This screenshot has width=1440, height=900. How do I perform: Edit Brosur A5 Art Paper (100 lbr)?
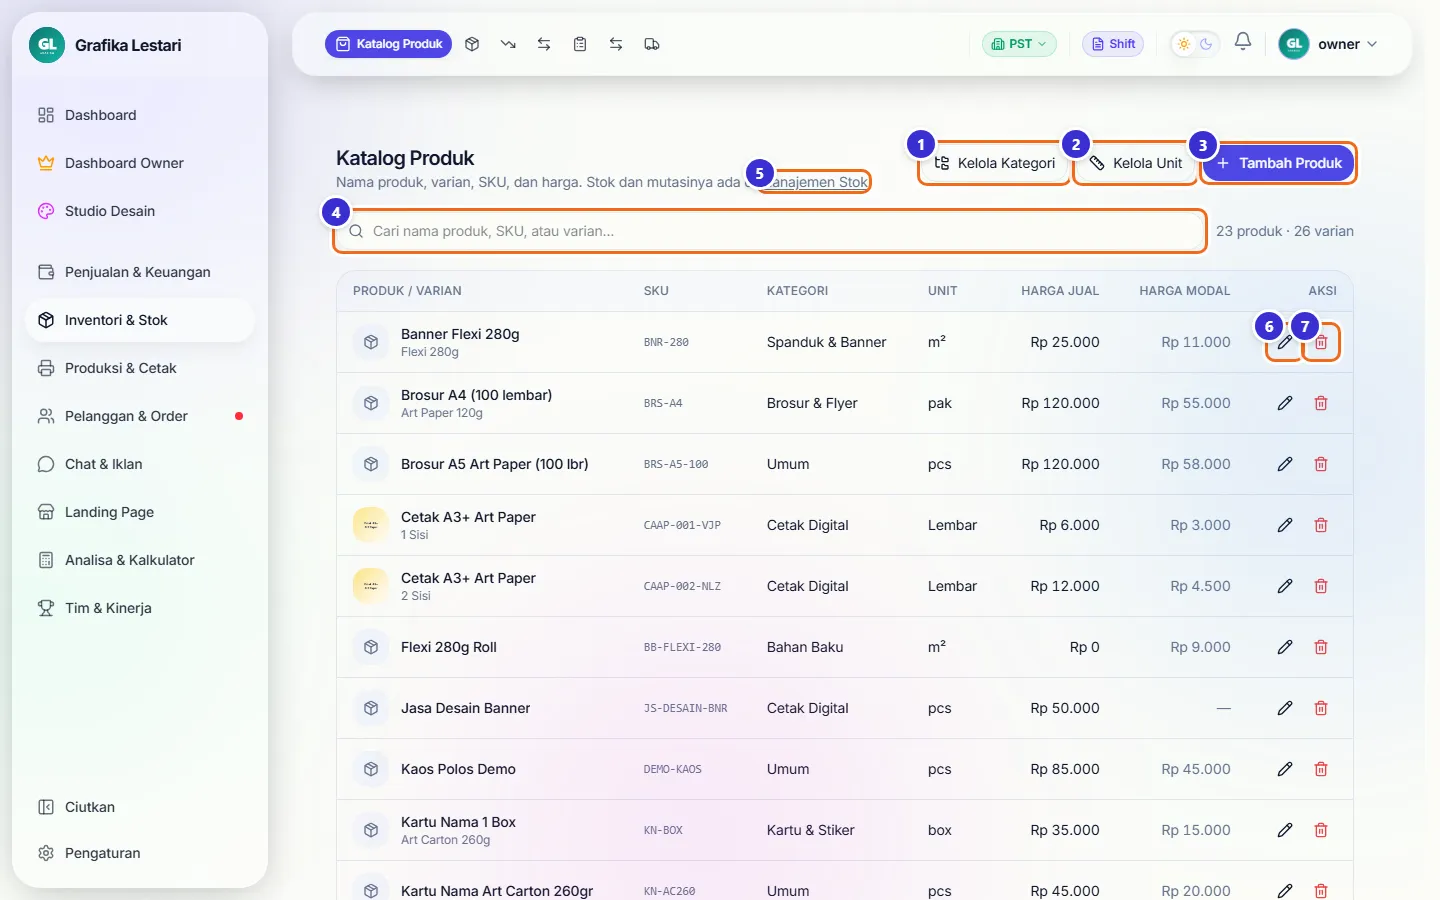pyautogui.click(x=1285, y=464)
